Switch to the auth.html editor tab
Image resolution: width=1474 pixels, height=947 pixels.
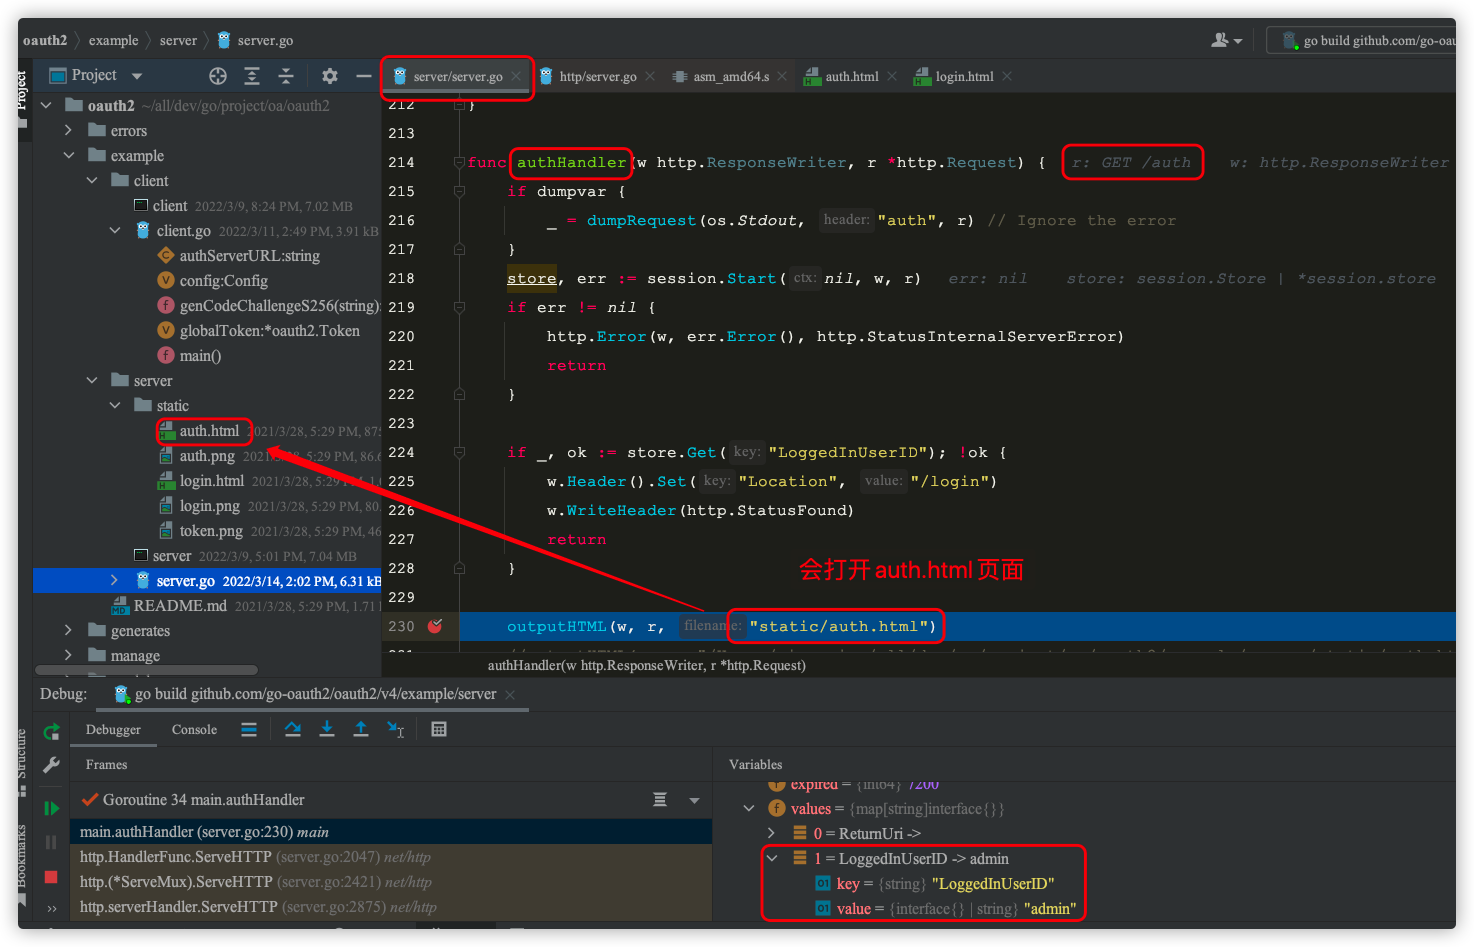click(x=852, y=76)
